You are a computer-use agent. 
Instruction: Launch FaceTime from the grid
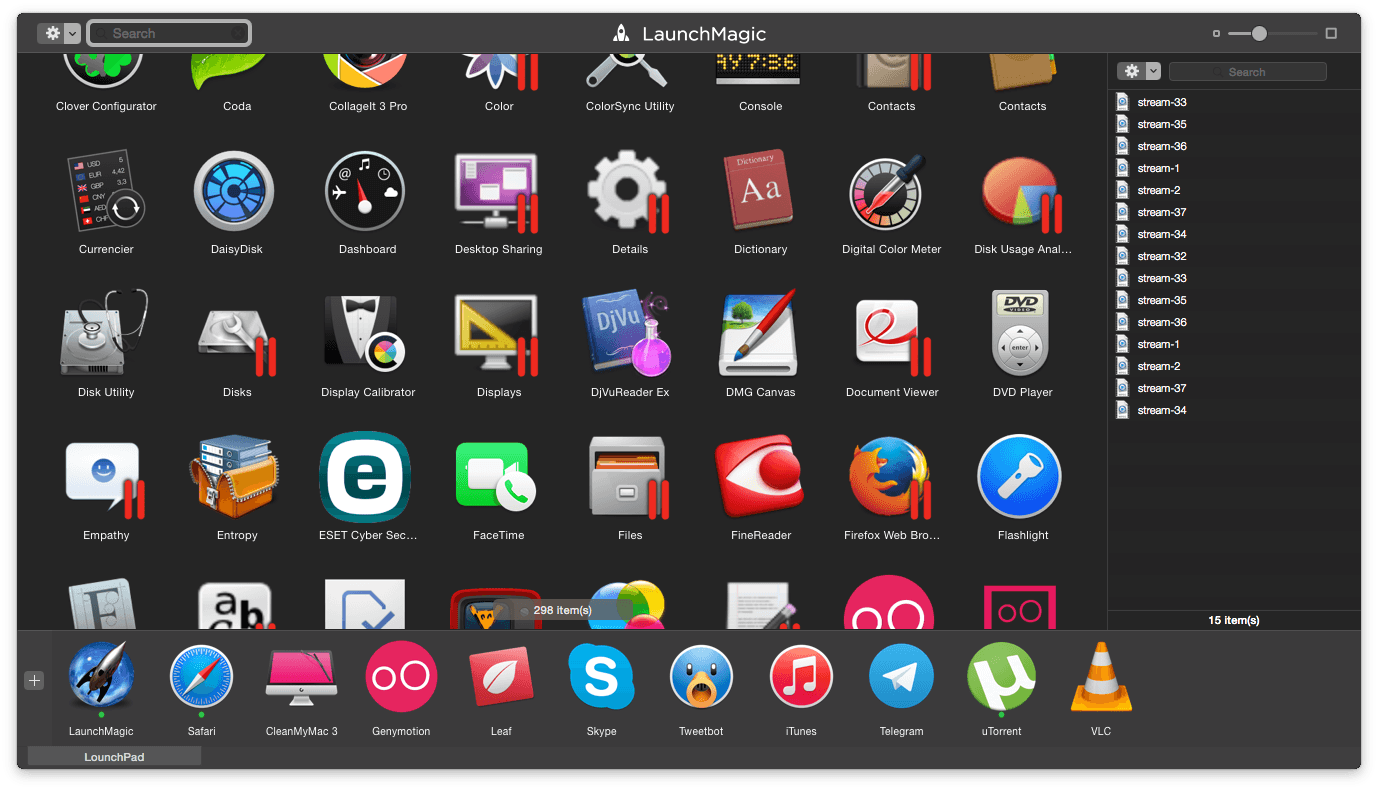(496, 478)
